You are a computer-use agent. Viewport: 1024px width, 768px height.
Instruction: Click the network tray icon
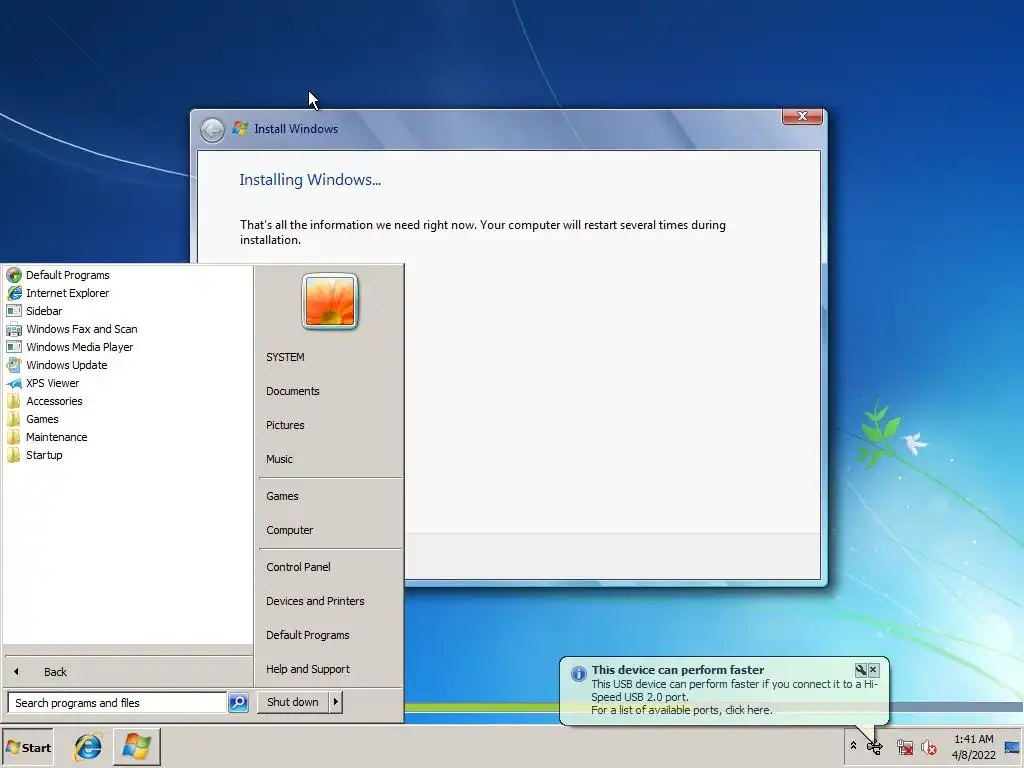pos(904,746)
